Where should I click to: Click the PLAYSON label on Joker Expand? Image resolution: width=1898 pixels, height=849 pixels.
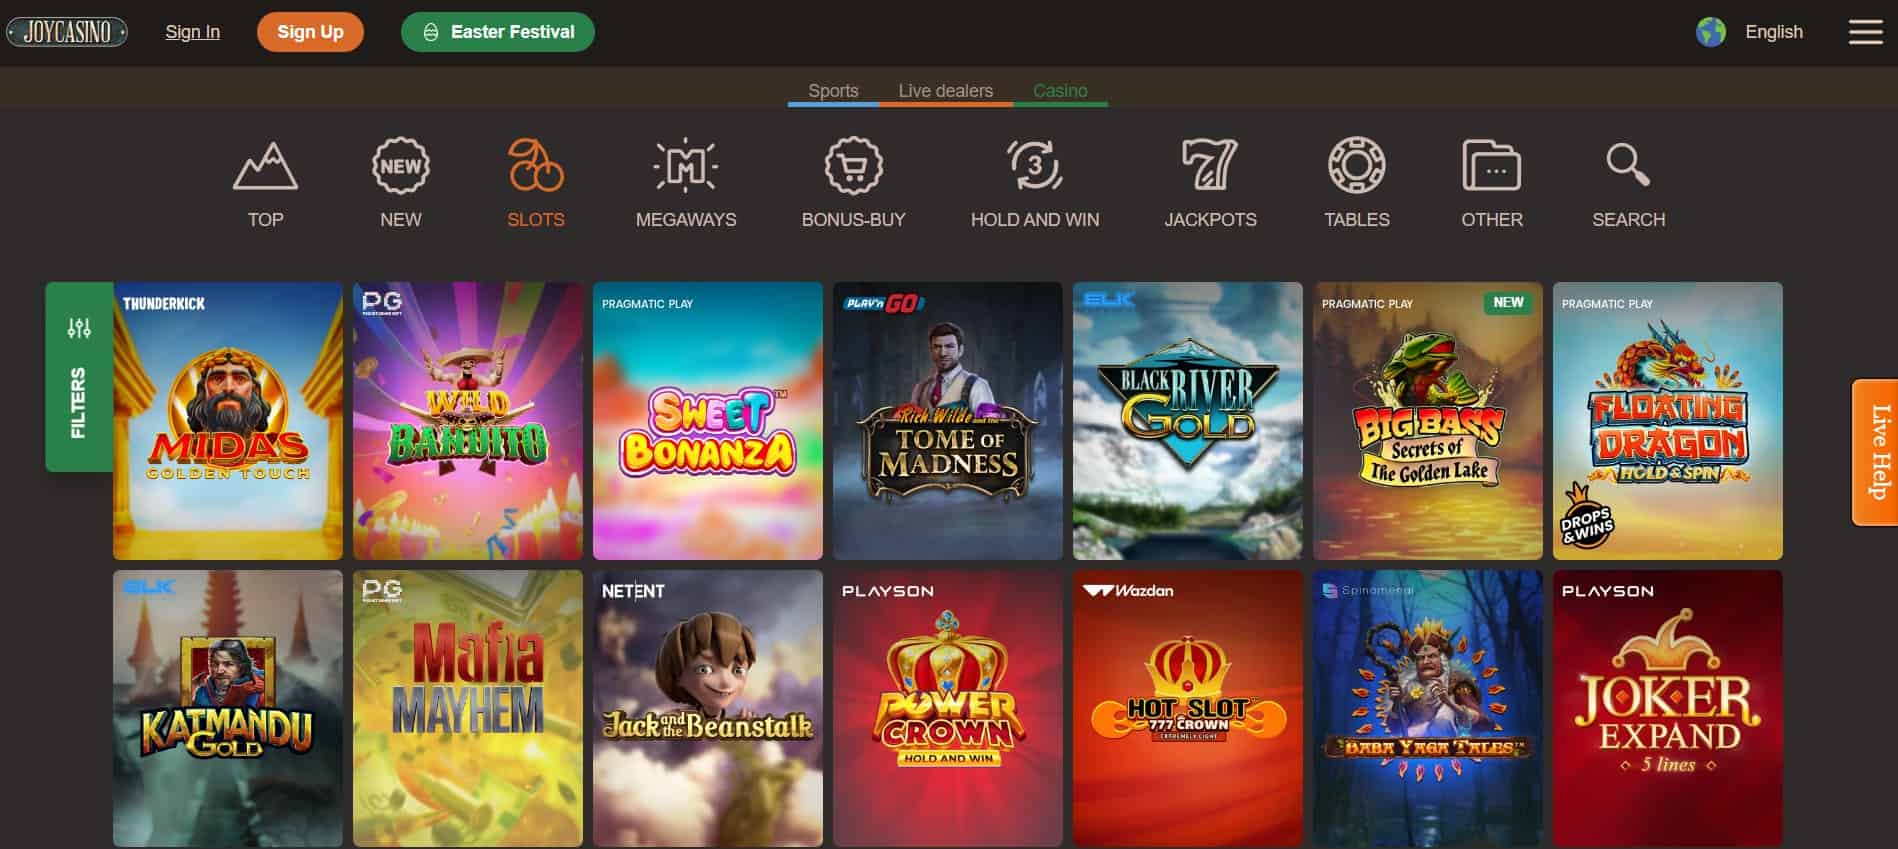(1608, 591)
